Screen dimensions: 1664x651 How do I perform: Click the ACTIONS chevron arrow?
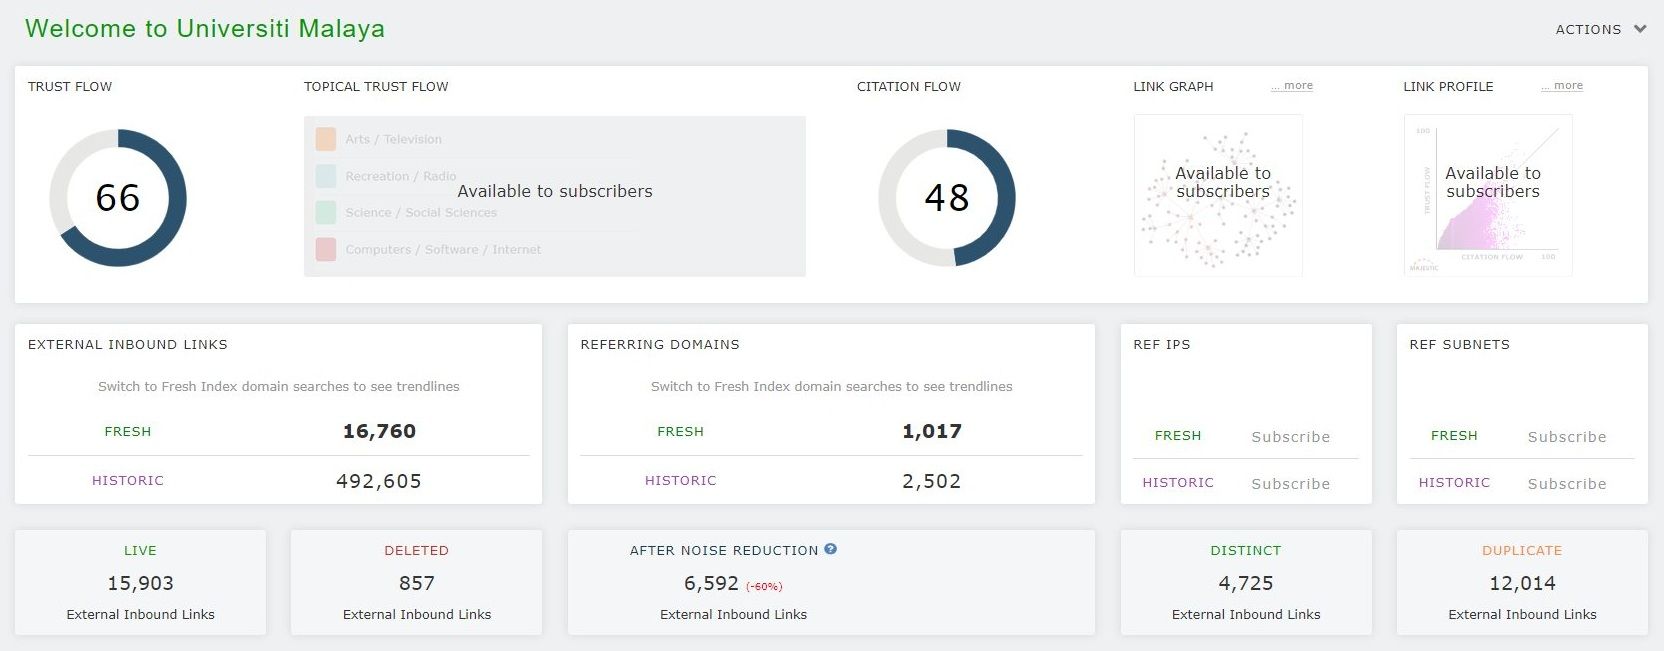click(1640, 29)
